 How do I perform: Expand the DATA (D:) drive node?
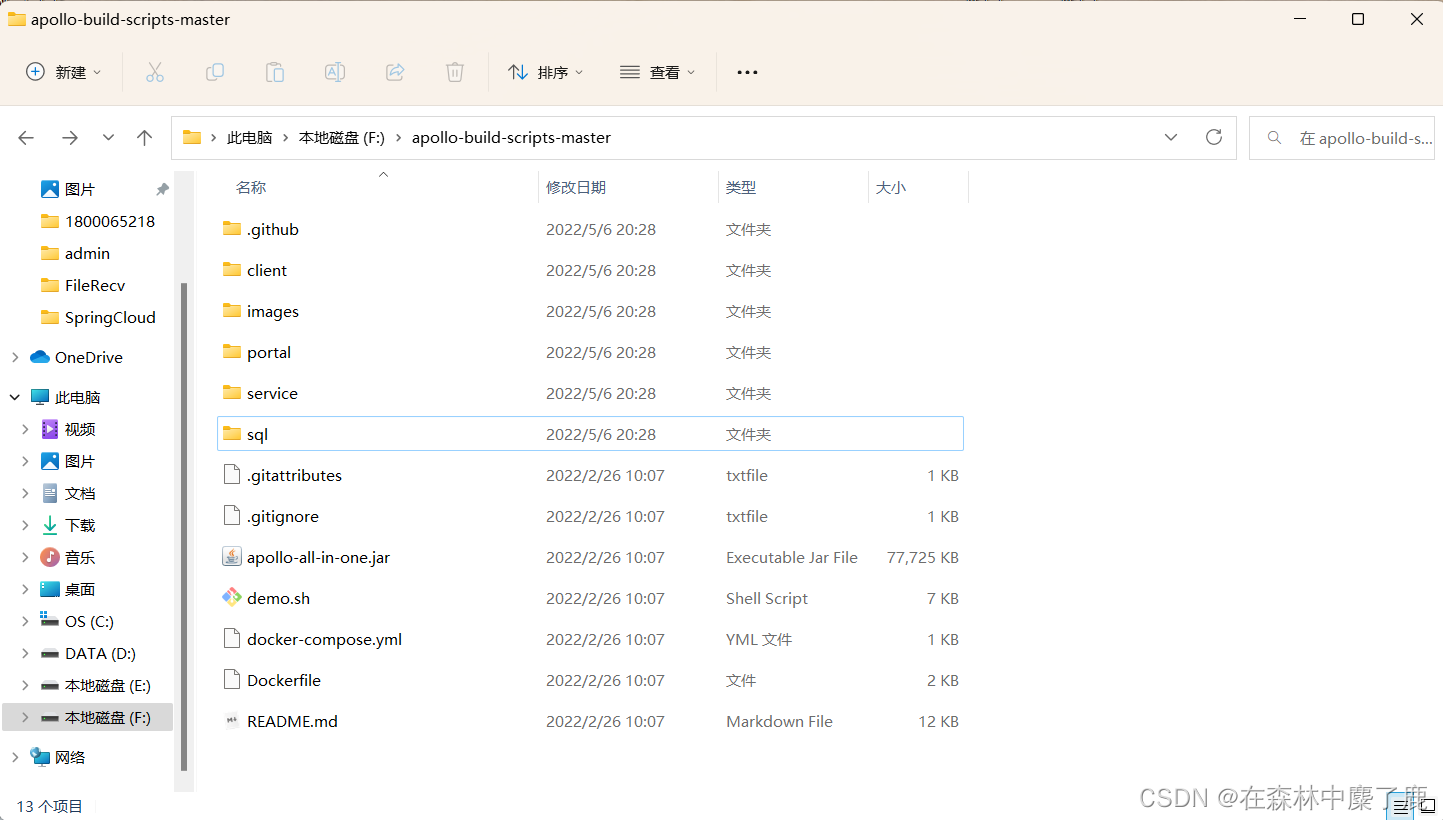(x=25, y=653)
